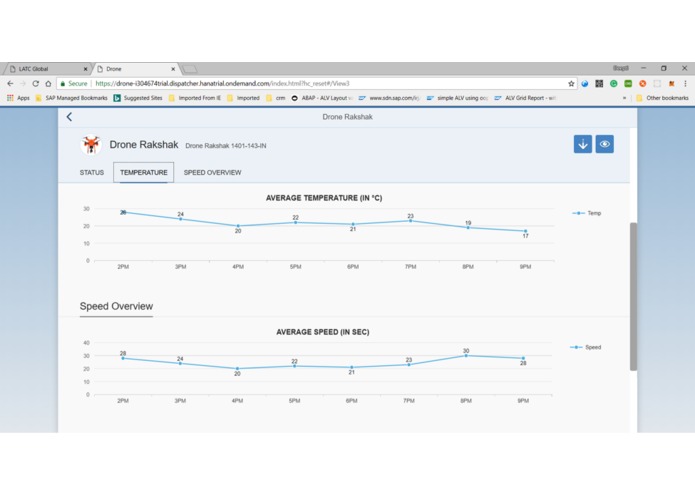Click the AVERAGE SPEED chart title

323,332
